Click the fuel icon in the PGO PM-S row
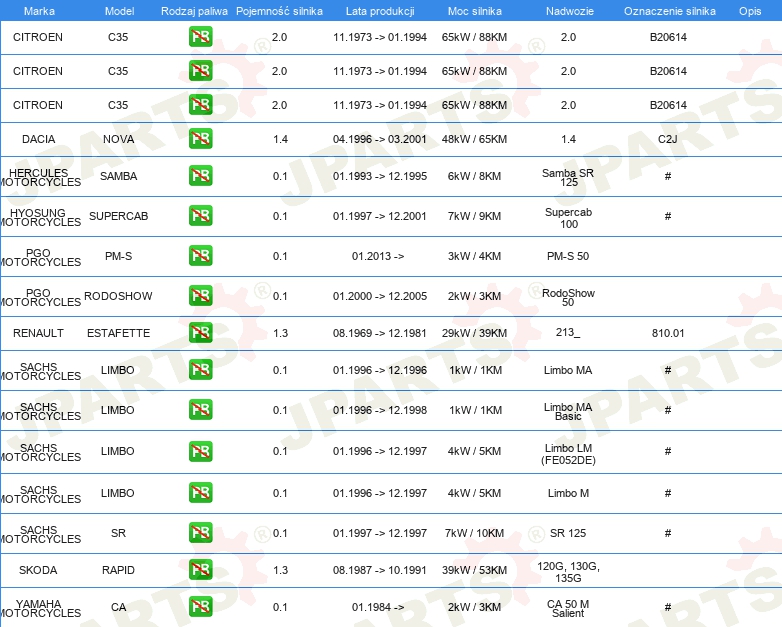Viewport: 782px width, 627px height. 200,255
